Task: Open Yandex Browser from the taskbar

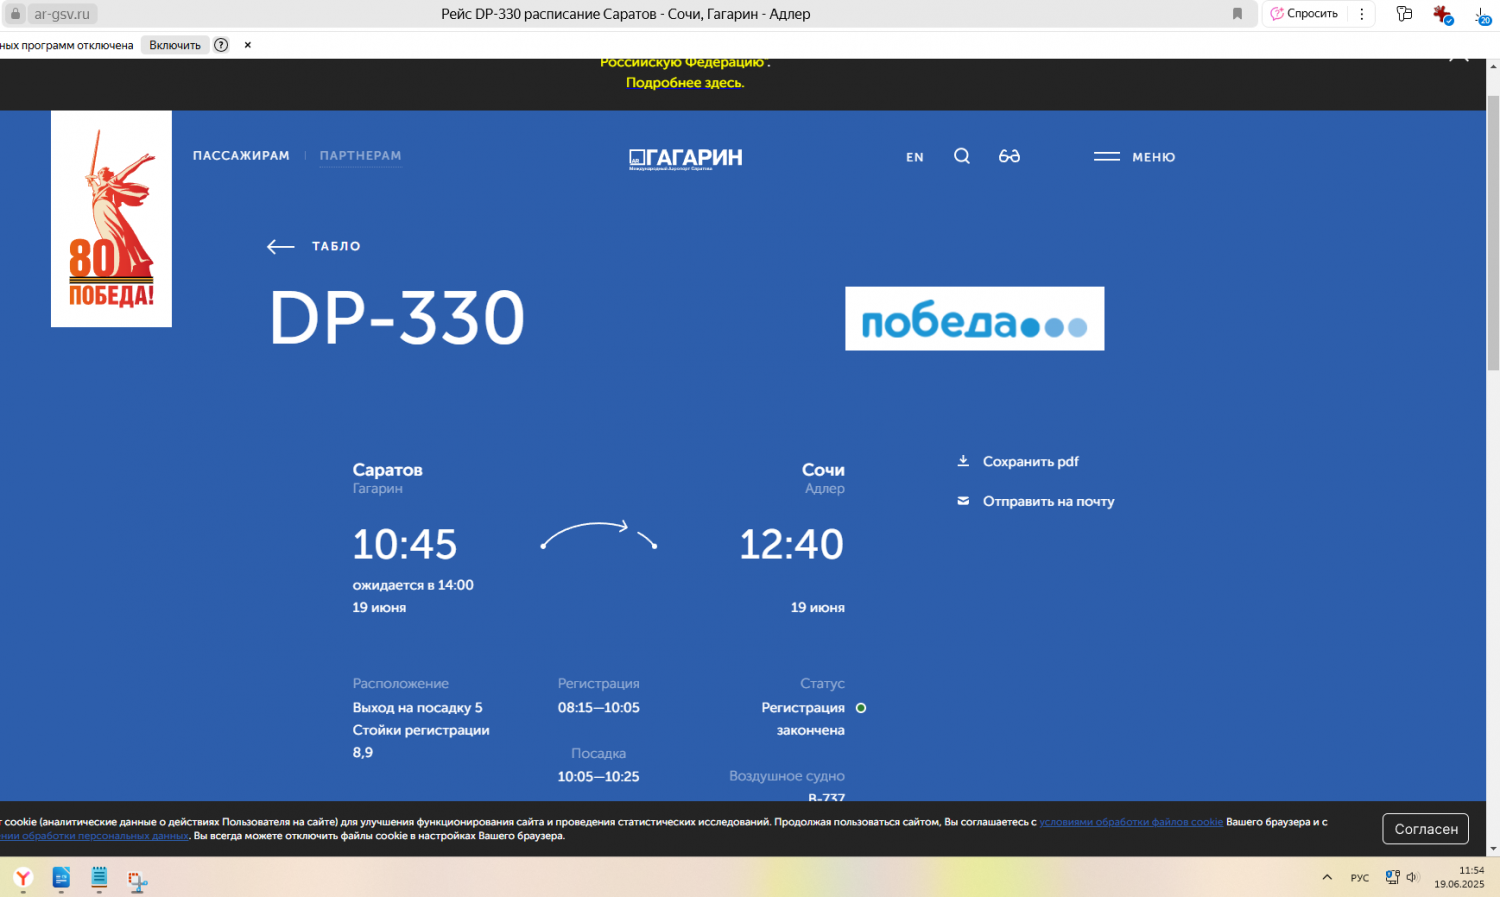Action: click(x=23, y=878)
